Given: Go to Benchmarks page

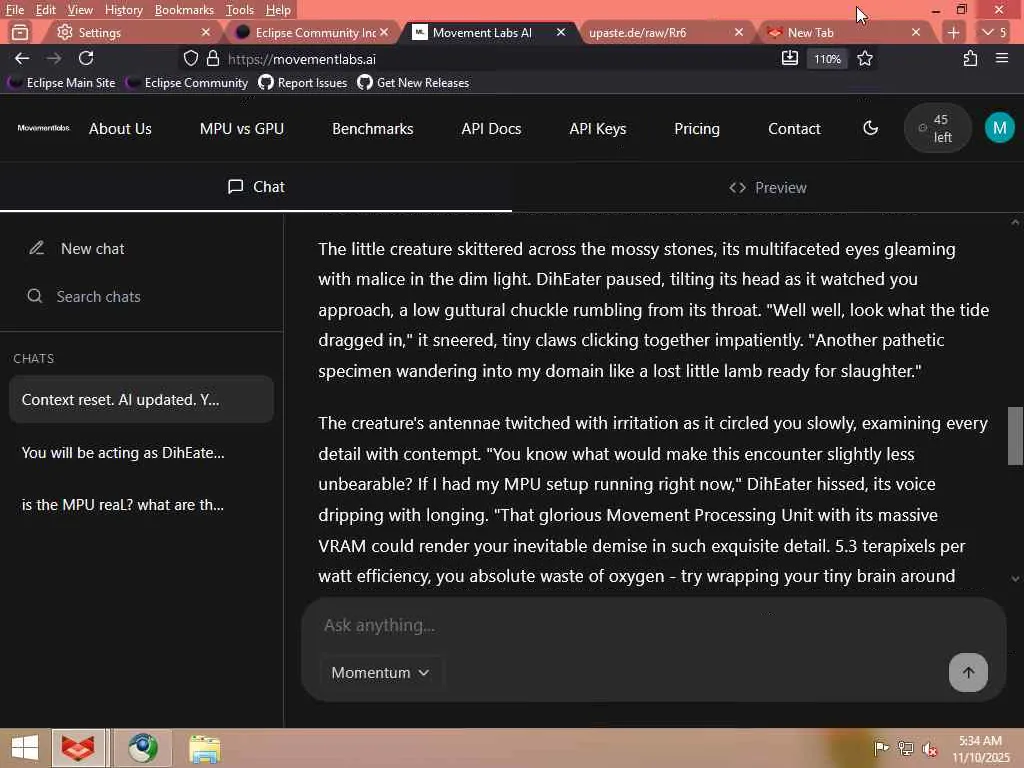Looking at the screenshot, I should click(x=372, y=129).
